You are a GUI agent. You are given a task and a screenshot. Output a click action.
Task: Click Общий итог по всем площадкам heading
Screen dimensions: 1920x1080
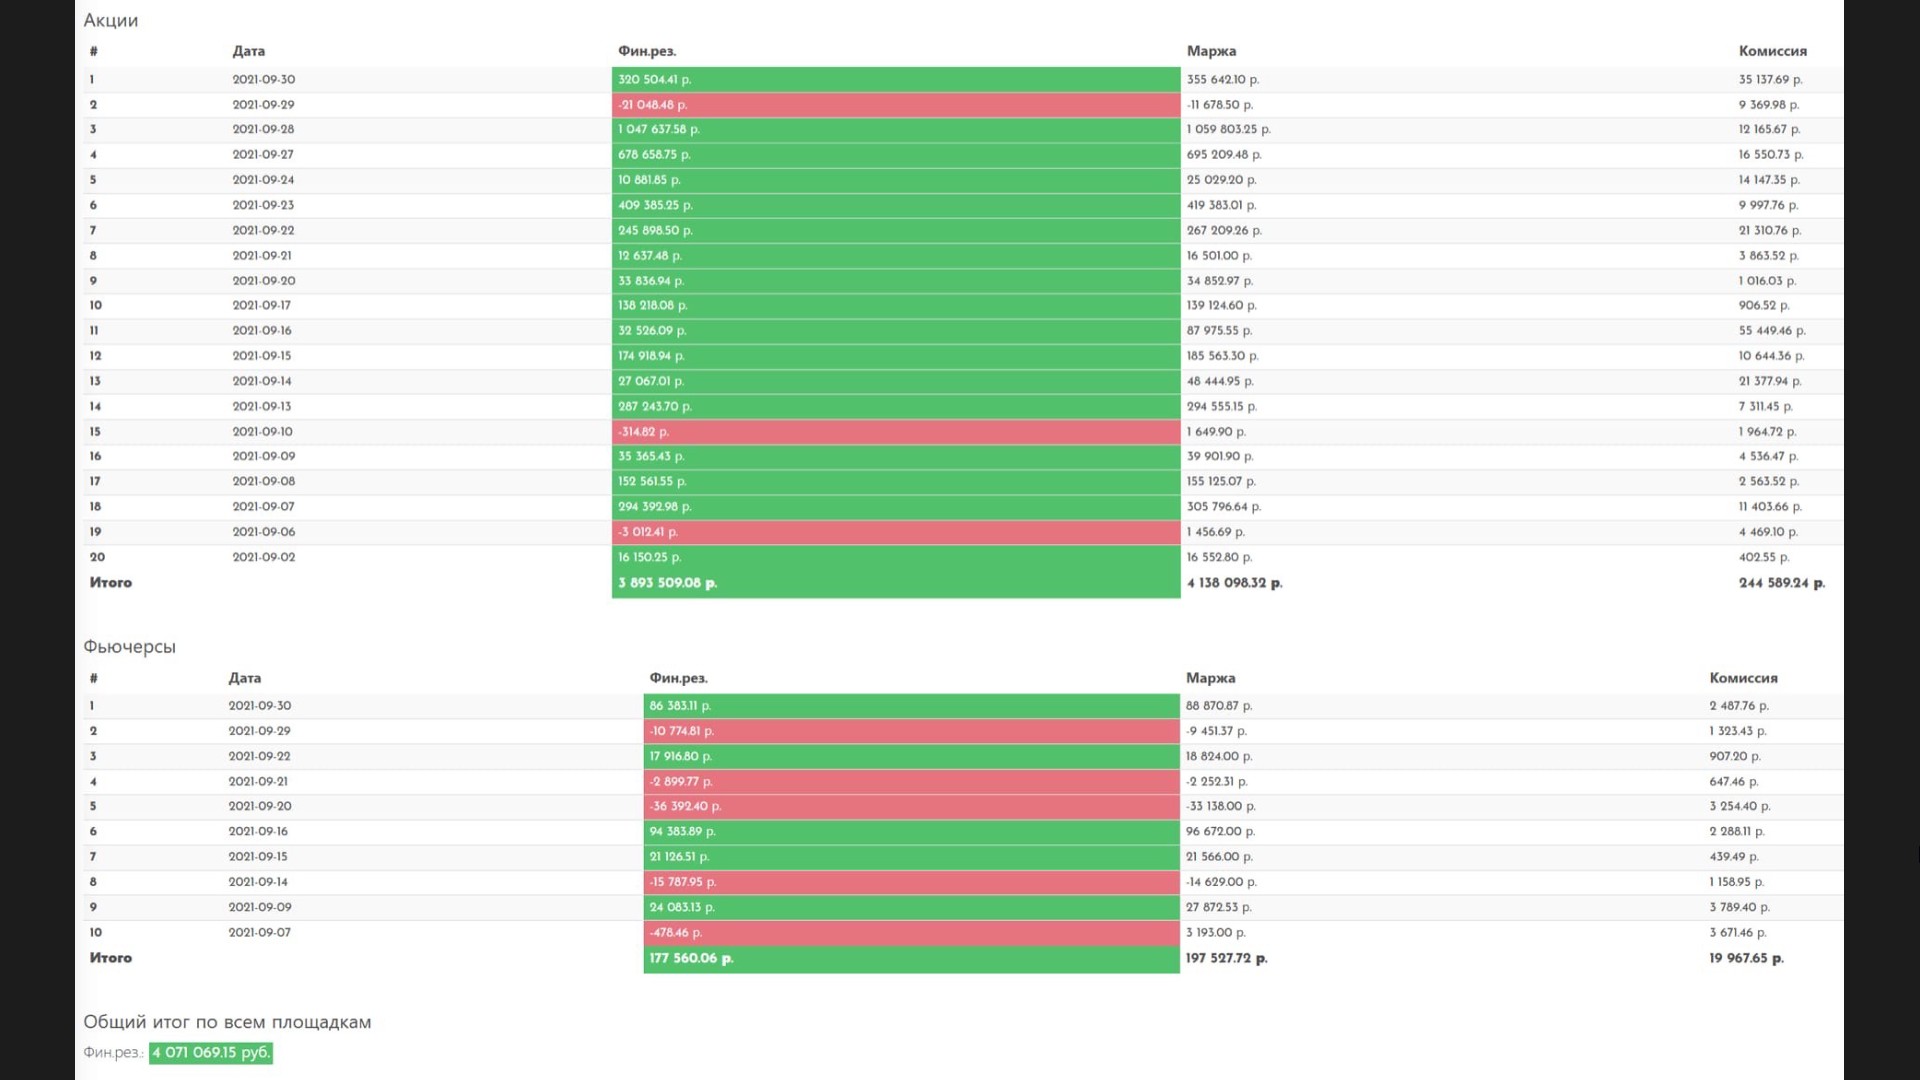pyautogui.click(x=227, y=1022)
